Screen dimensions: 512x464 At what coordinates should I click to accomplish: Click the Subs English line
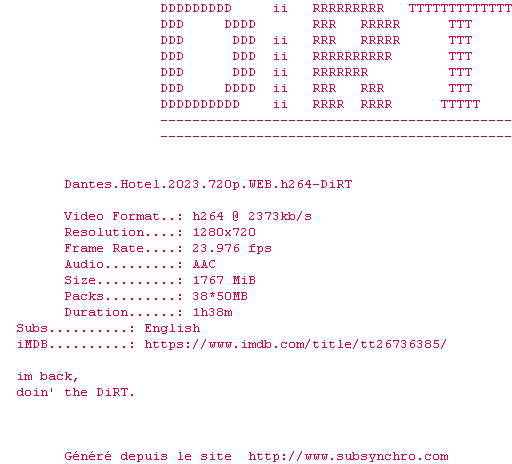[x=108, y=328]
